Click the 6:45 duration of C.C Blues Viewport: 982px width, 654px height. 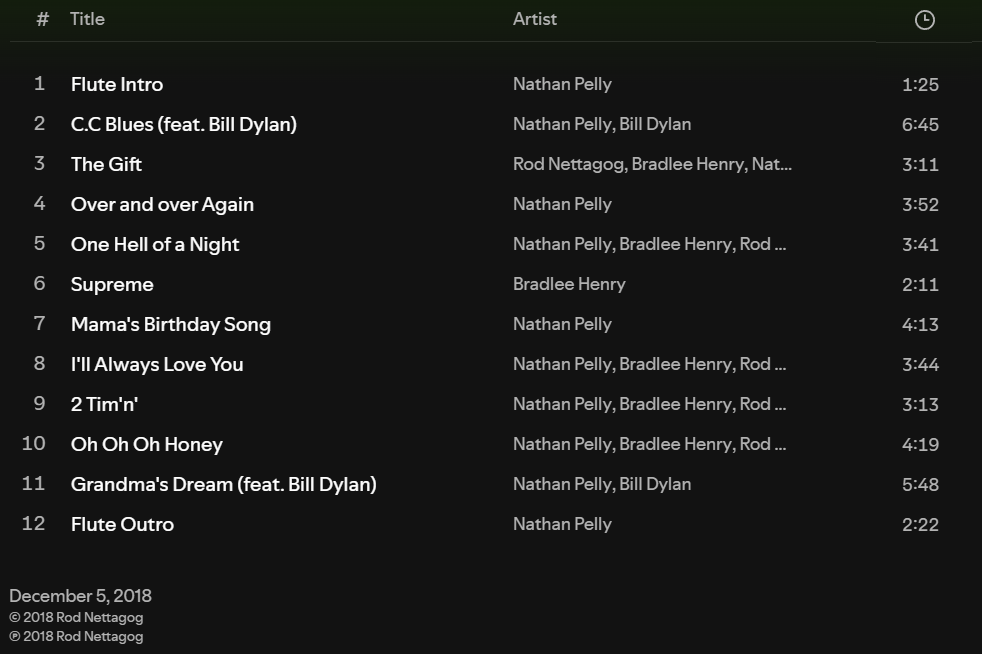click(x=919, y=125)
